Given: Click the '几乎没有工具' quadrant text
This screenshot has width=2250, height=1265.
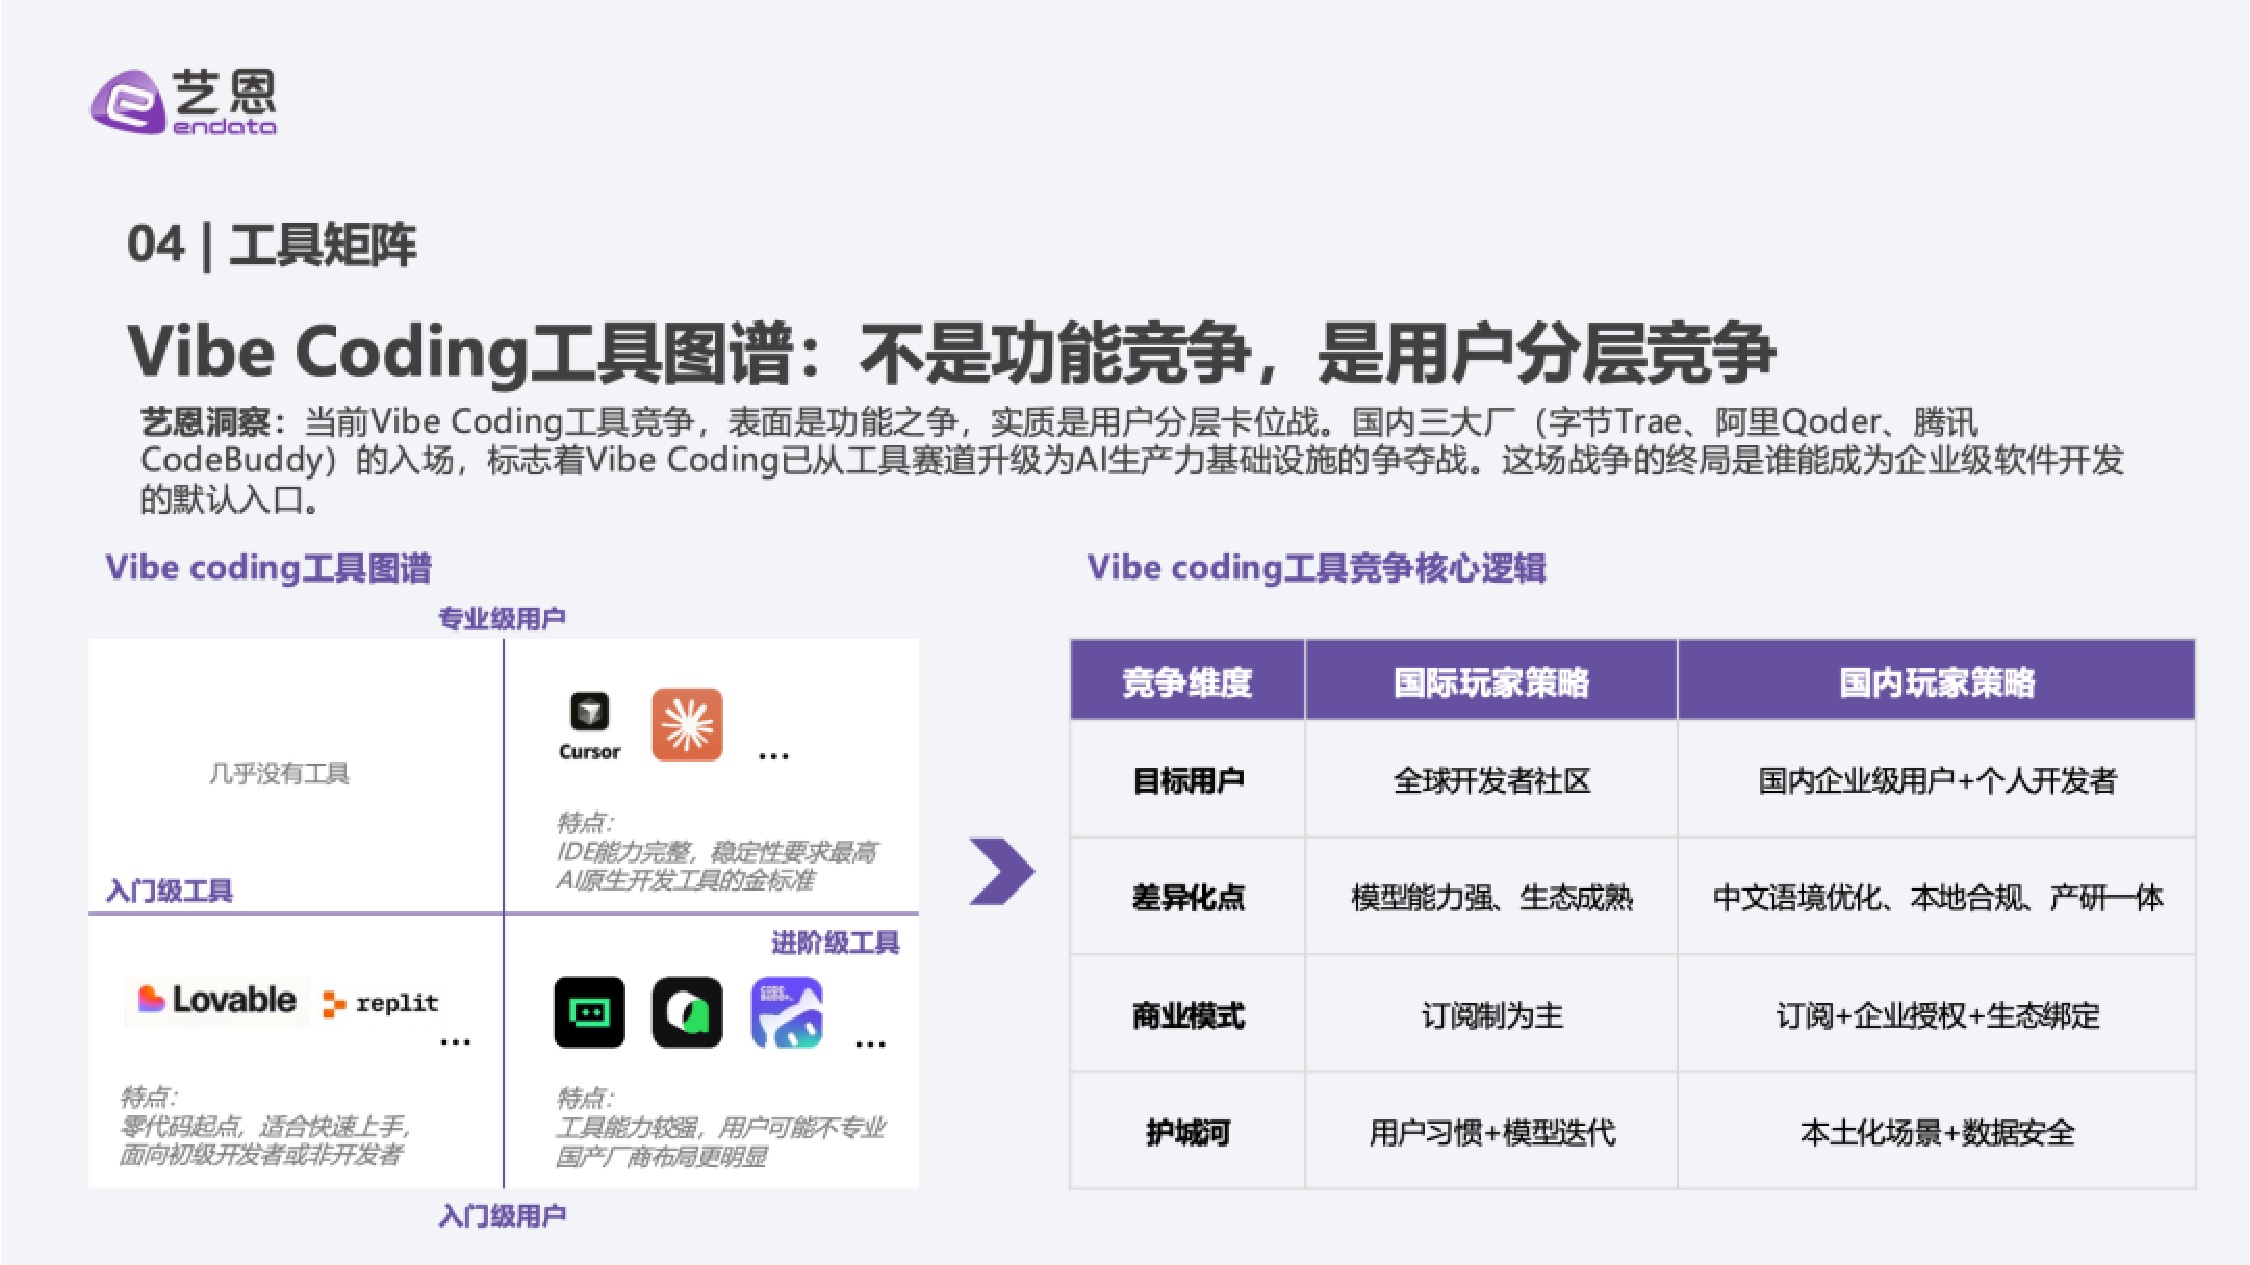Looking at the screenshot, I should [279, 773].
